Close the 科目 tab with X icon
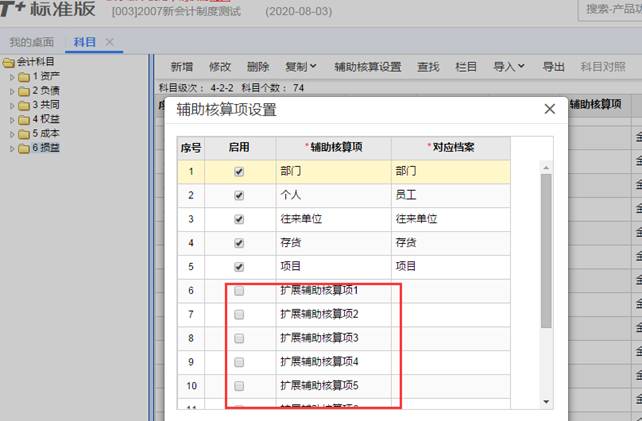The image size is (642, 421). 110,42
